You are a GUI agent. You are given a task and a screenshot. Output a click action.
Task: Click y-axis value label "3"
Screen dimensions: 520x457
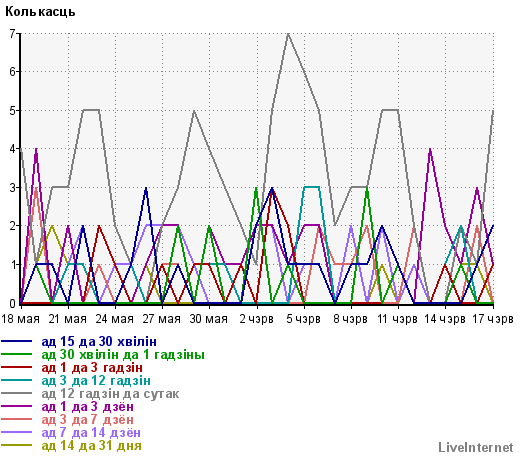(13, 188)
